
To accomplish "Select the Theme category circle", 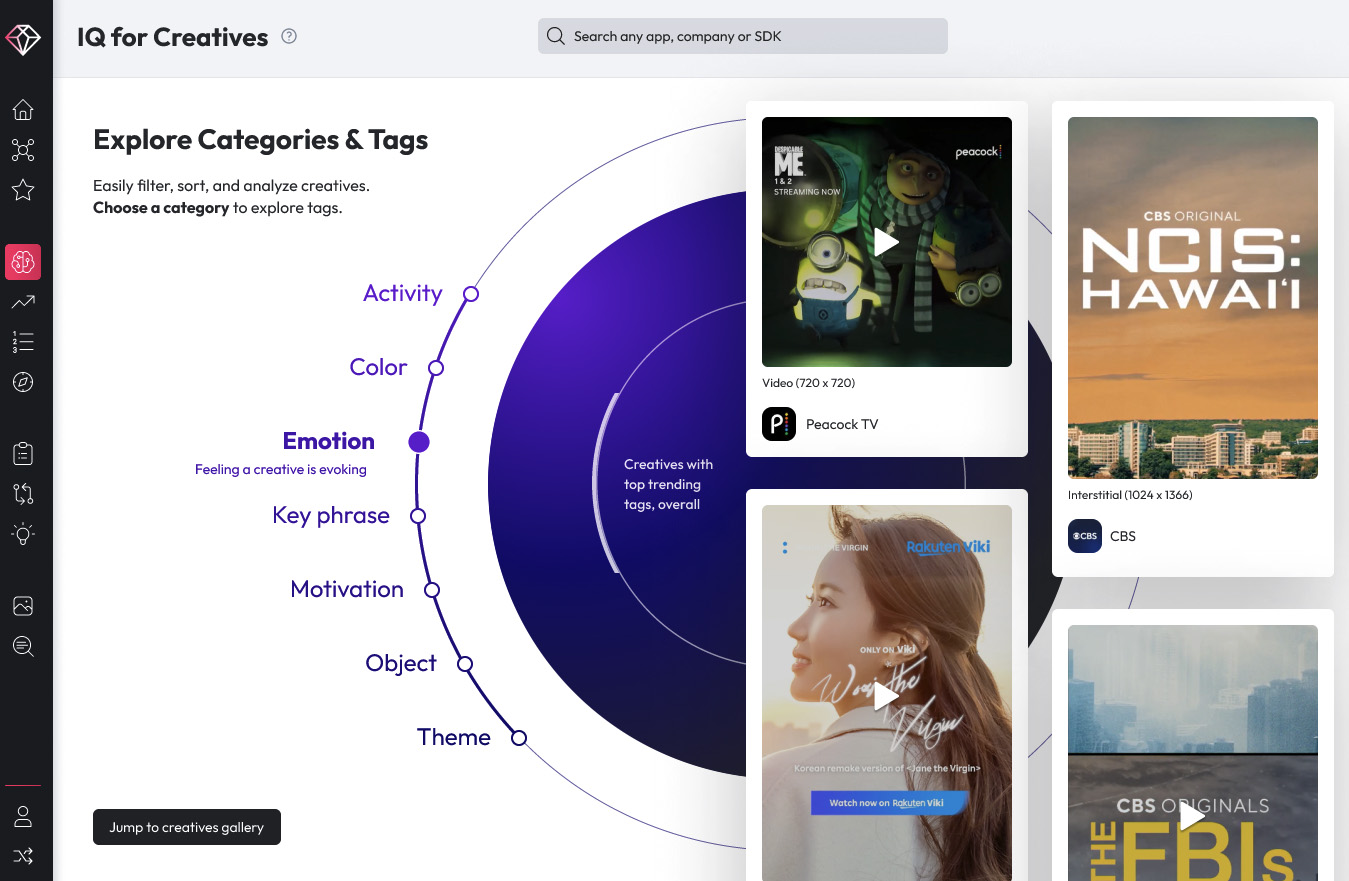I will (519, 738).
